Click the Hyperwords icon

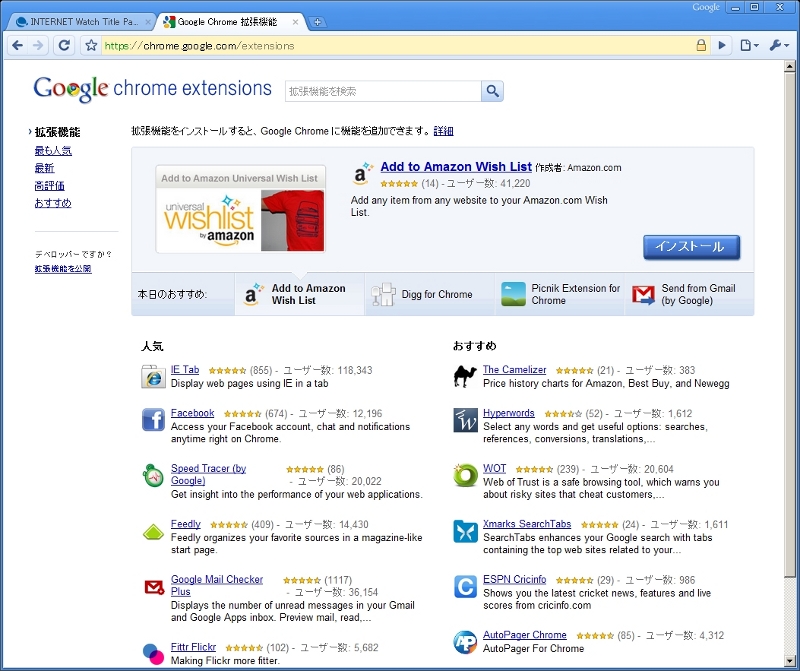click(x=465, y=420)
